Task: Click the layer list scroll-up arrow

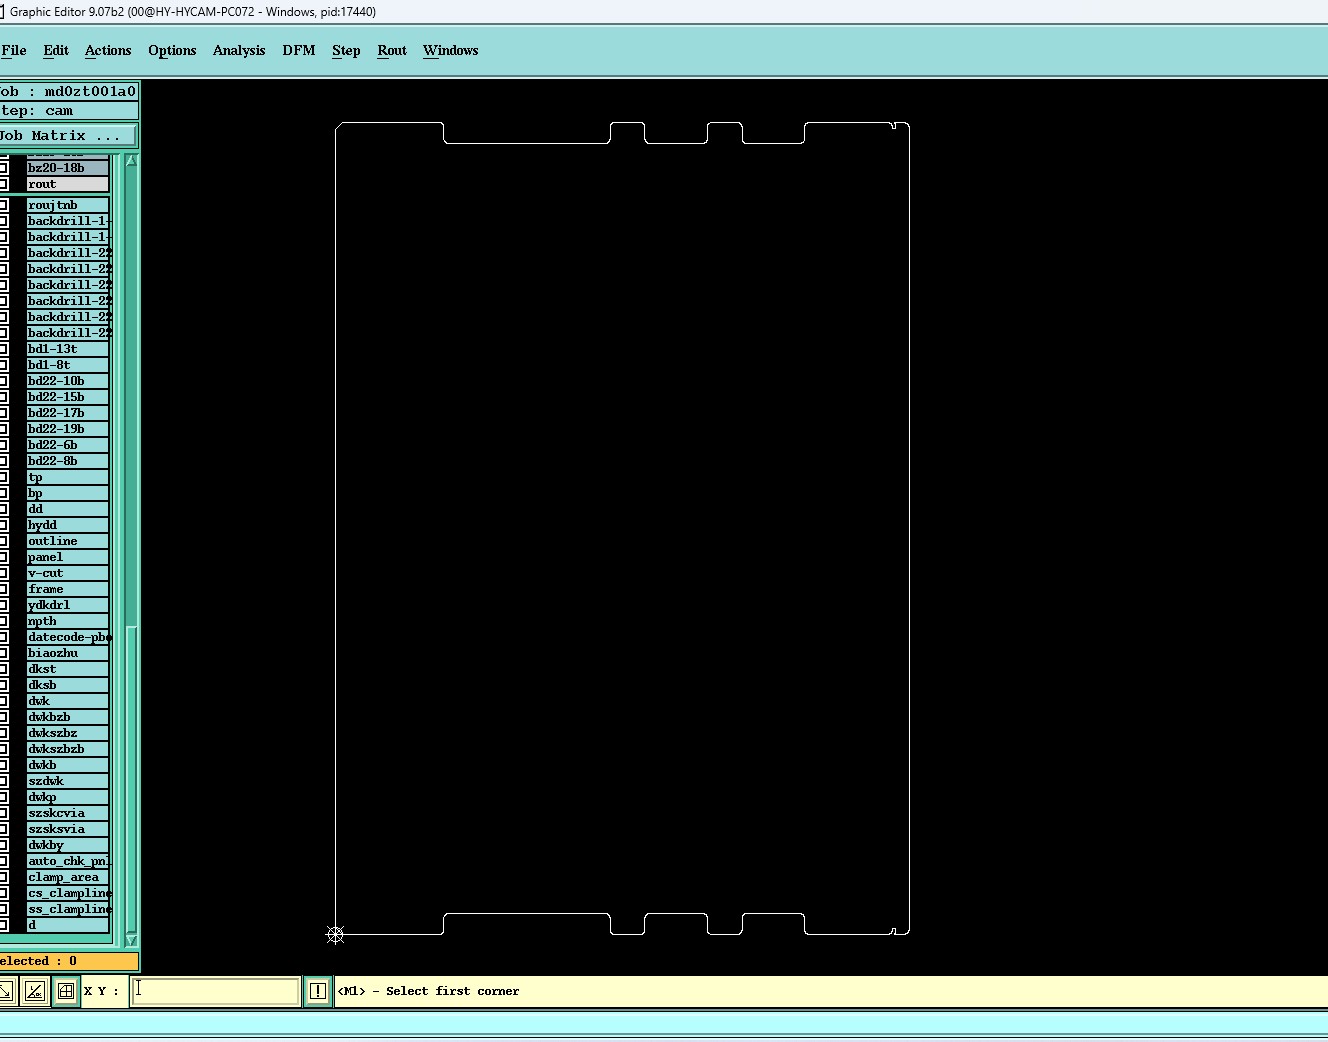Action: (131, 160)
